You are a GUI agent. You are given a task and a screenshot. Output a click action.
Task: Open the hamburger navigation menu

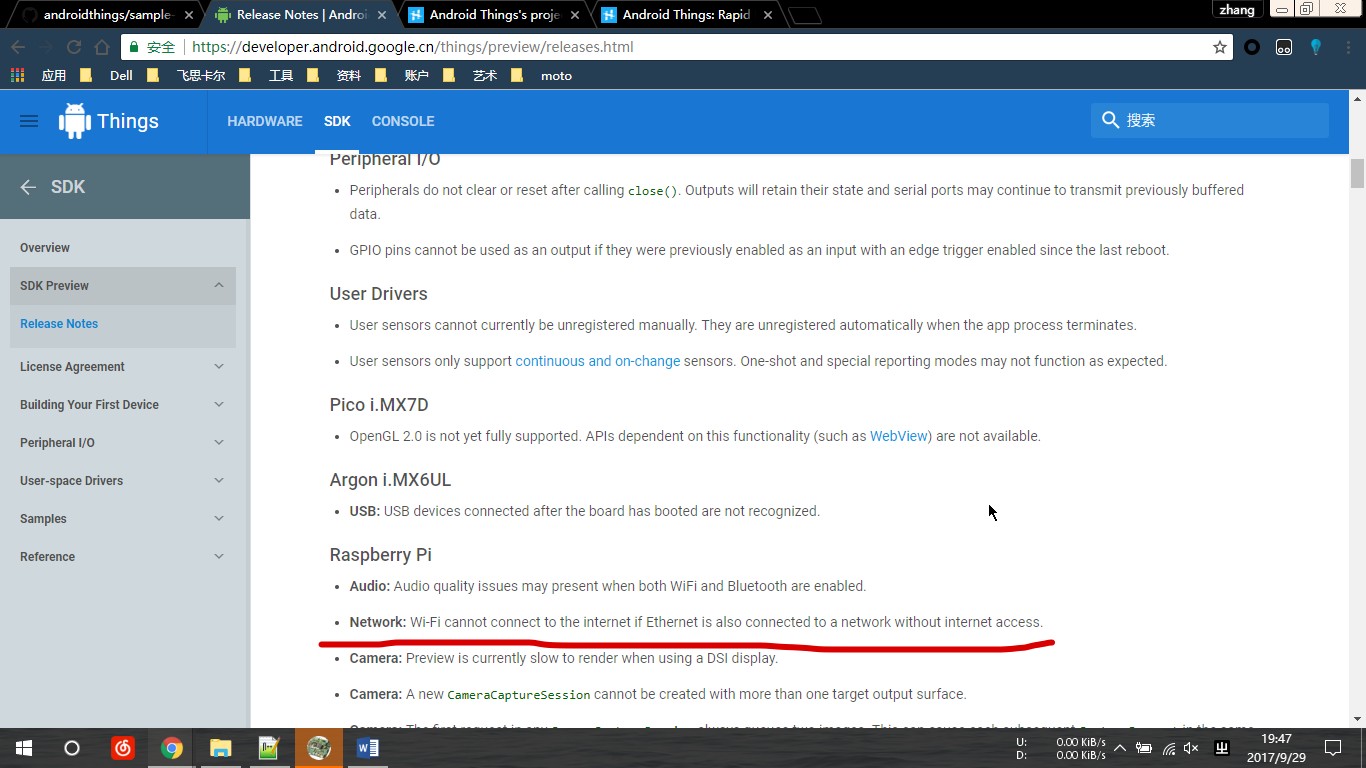(29, 121)
